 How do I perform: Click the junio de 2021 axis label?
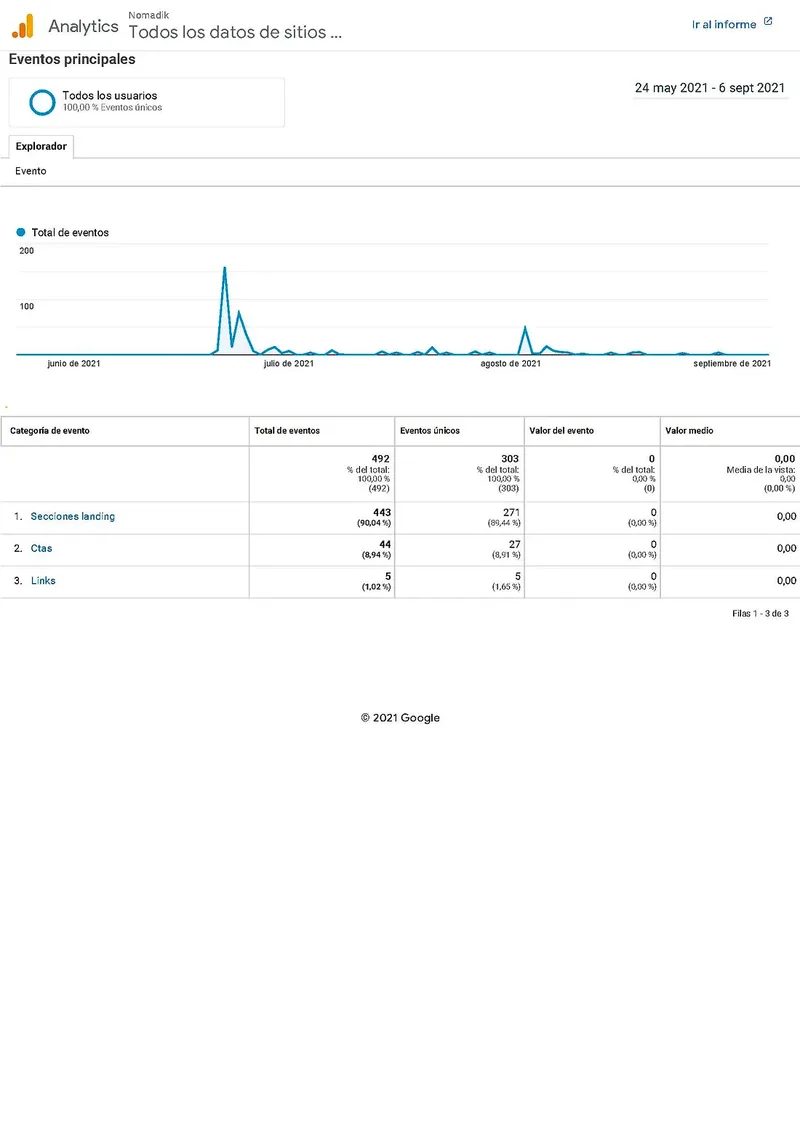click(74, 363)
